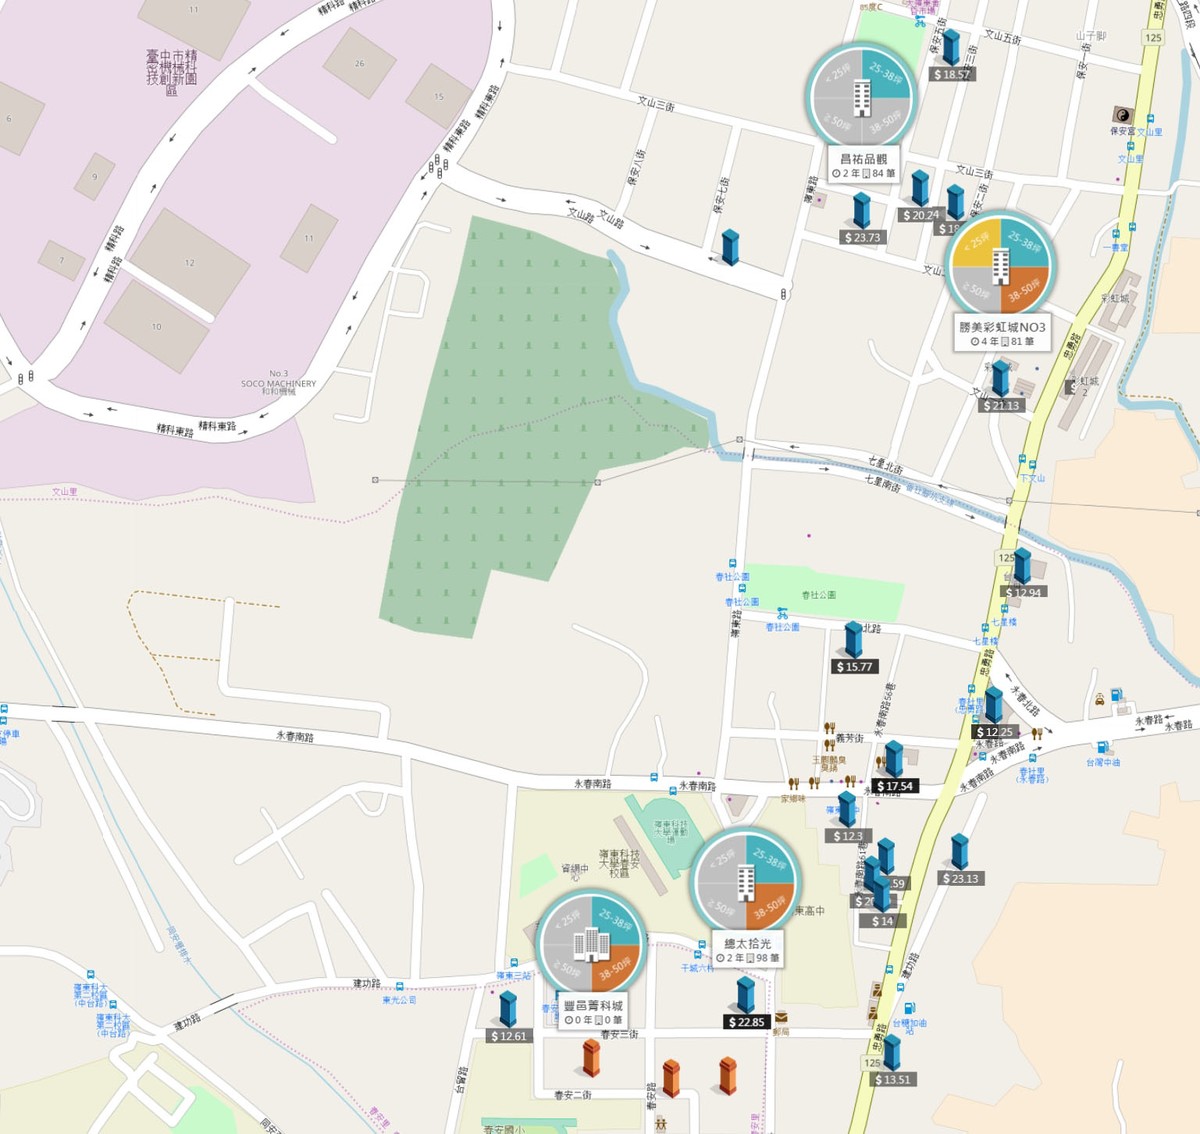Screen dimensions: 1200x1134
Task: Click the building marker above $17.54
Action: point(894,759)
